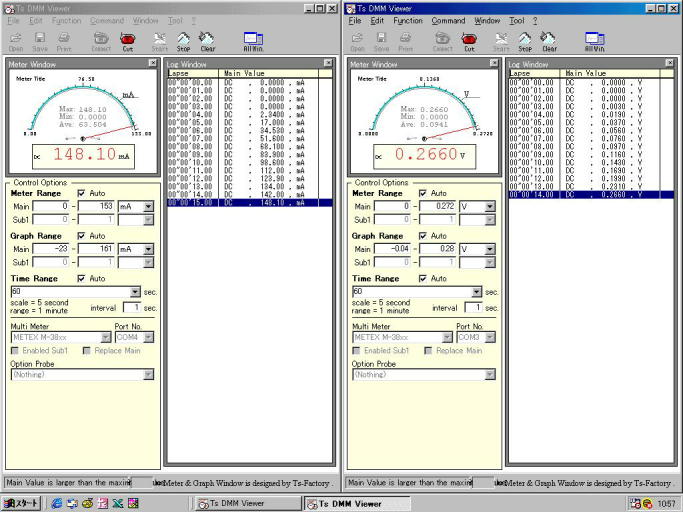Toggle Graph Range Auto checkbox in right viewer
Image resolution: width=683 pixels, height=512 pixels.
click(423, 236)
